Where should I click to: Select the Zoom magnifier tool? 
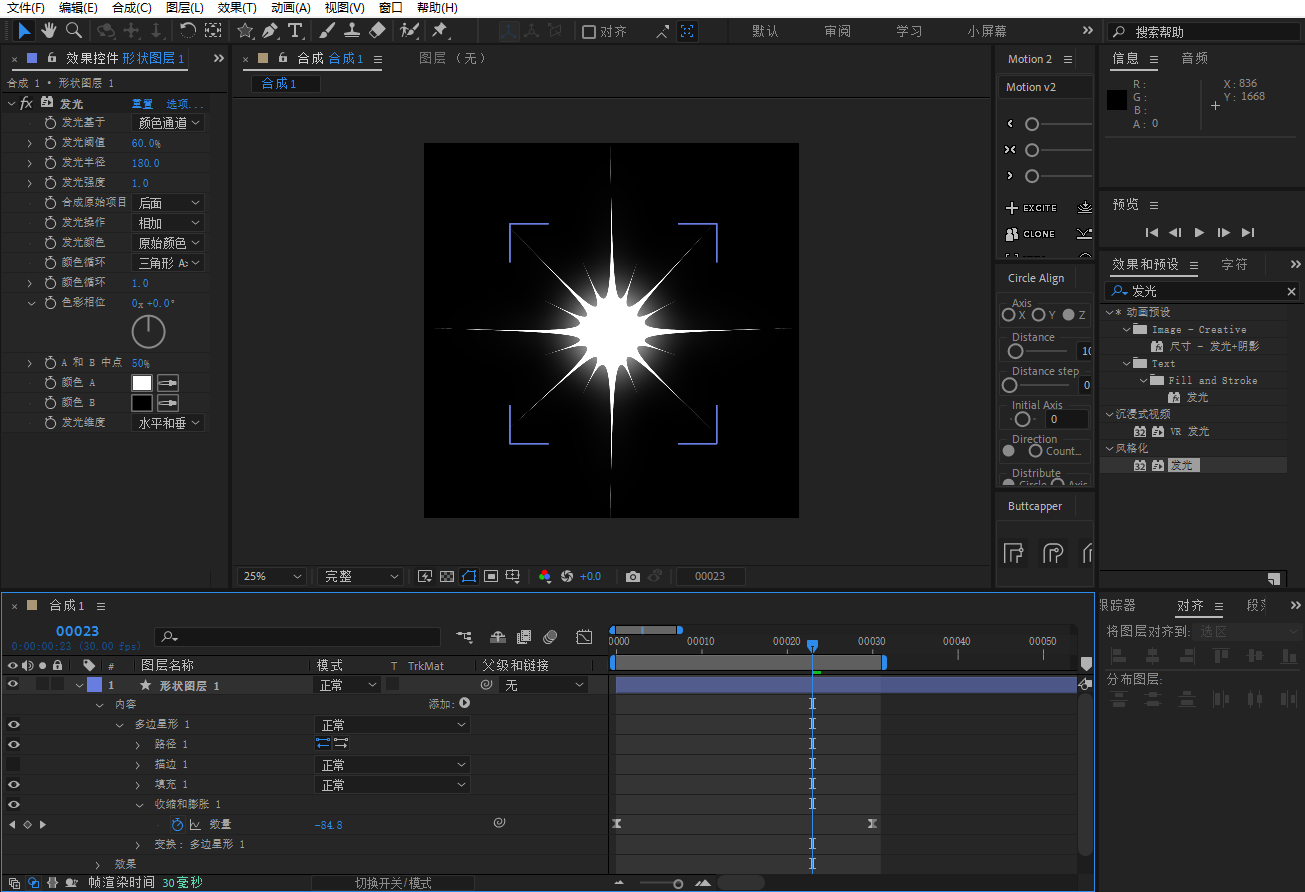point(73,31)
